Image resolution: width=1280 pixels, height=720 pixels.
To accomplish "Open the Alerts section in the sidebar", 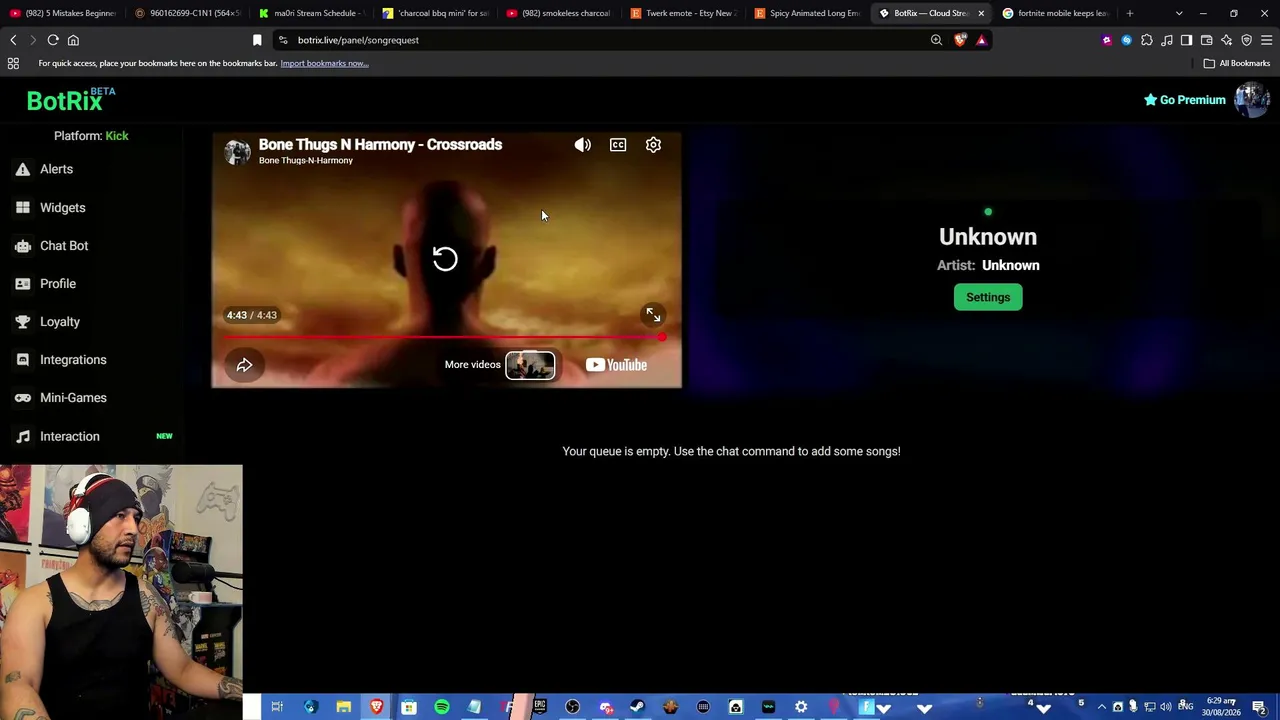I will [x=57, y=169].
